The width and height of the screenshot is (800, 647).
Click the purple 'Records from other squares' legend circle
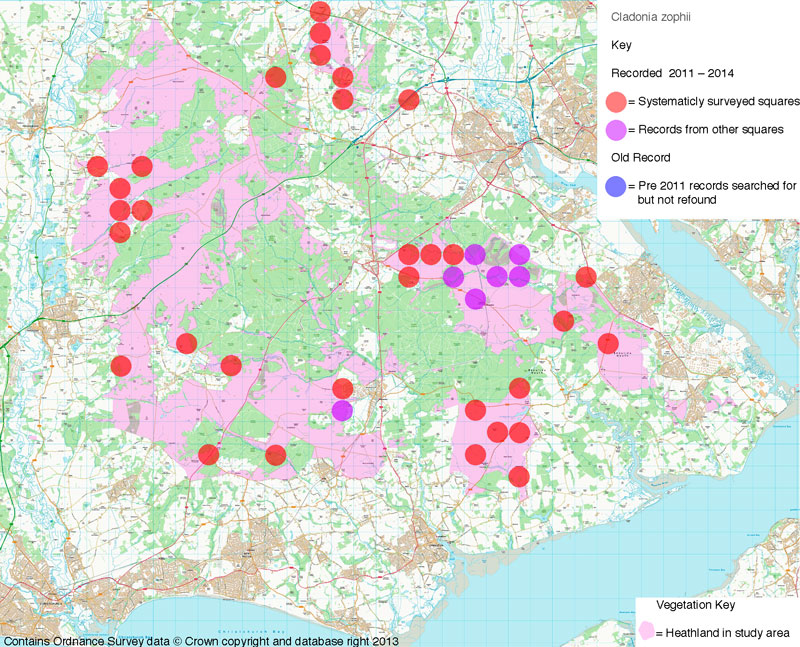tap(618, 129)
